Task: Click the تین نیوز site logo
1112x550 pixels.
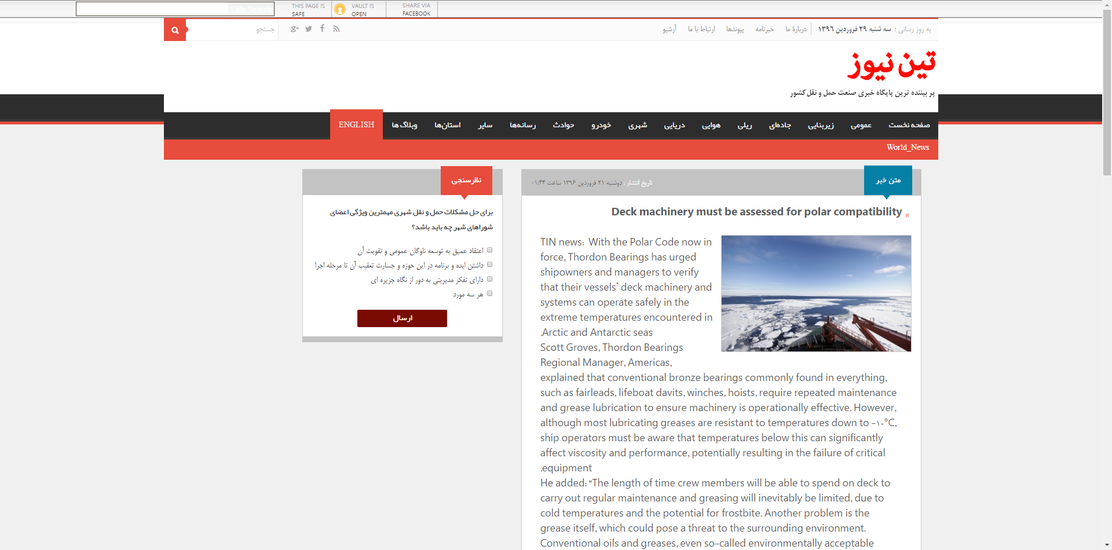Action: [891, 64]
